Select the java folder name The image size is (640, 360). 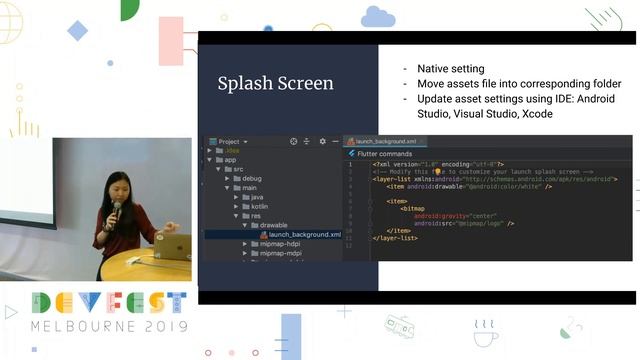pos(257,197)
